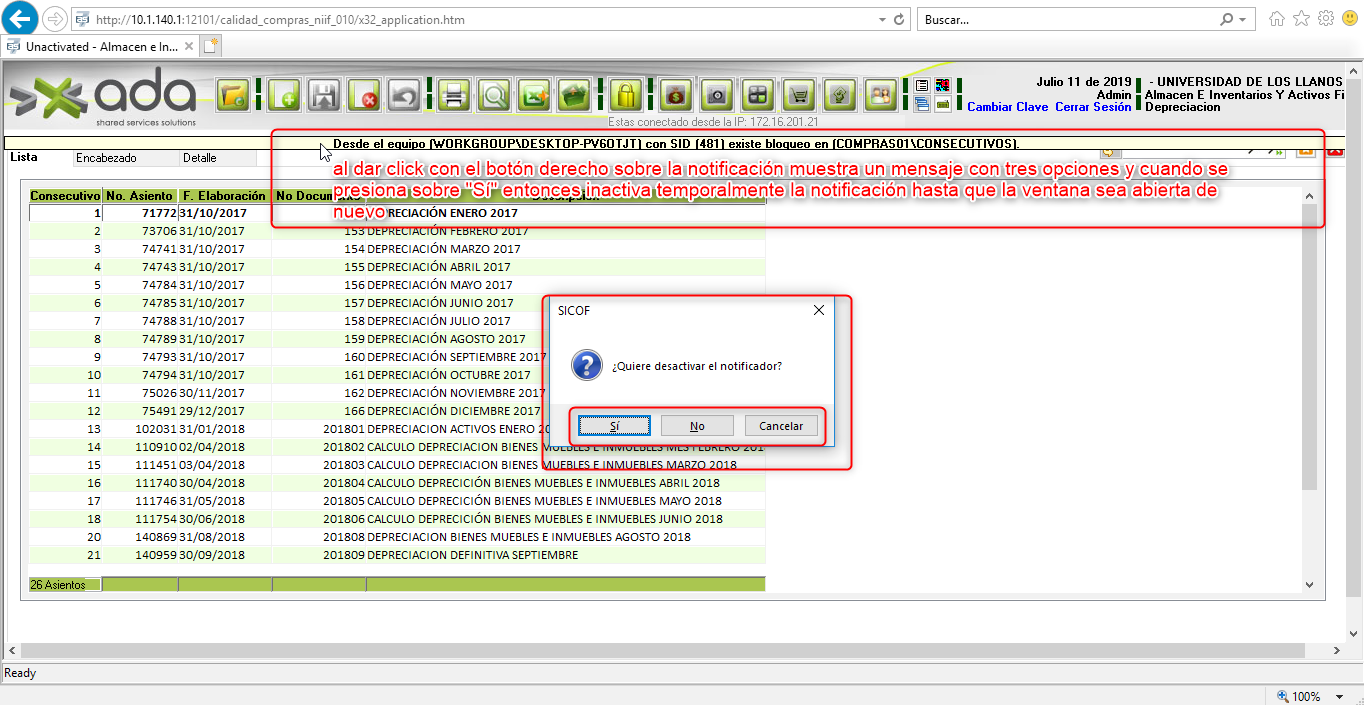Click the delete record icon with red X
Image resolution: width=1364 pixels, height=705 pixels.
click(x=365, y=96)
